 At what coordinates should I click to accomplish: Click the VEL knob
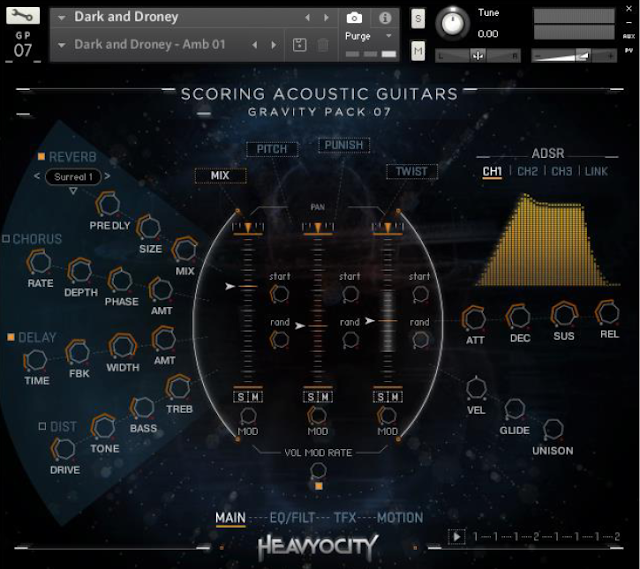coord(476,388)
